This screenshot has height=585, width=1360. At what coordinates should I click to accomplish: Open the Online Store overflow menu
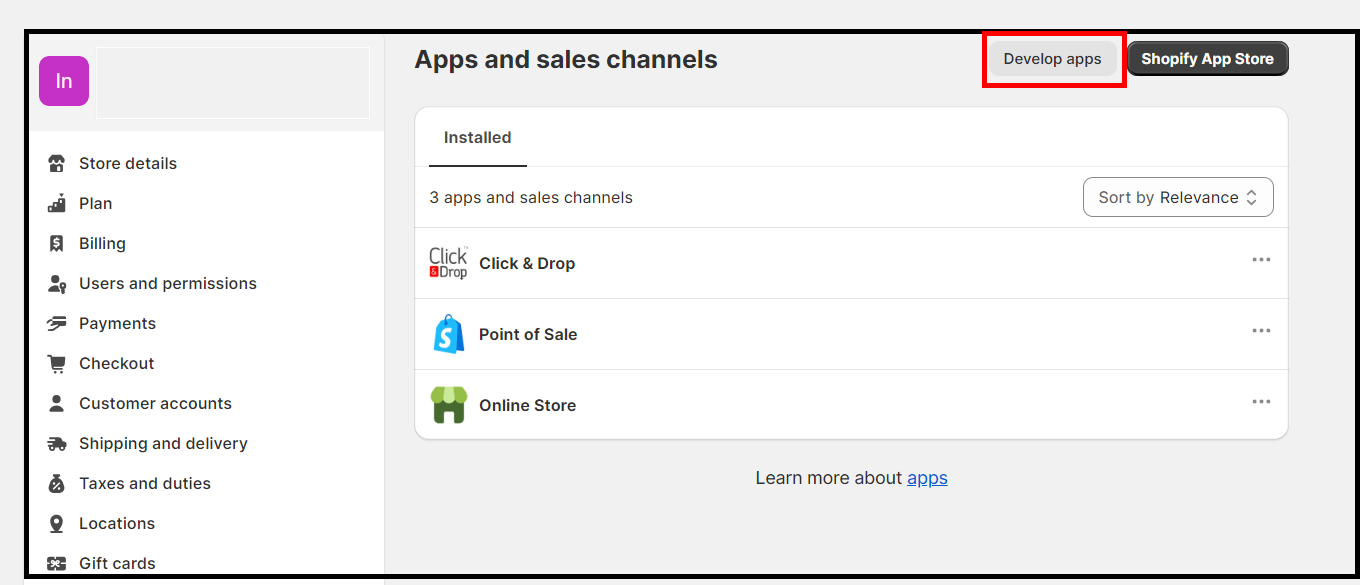click(1261, 402)
